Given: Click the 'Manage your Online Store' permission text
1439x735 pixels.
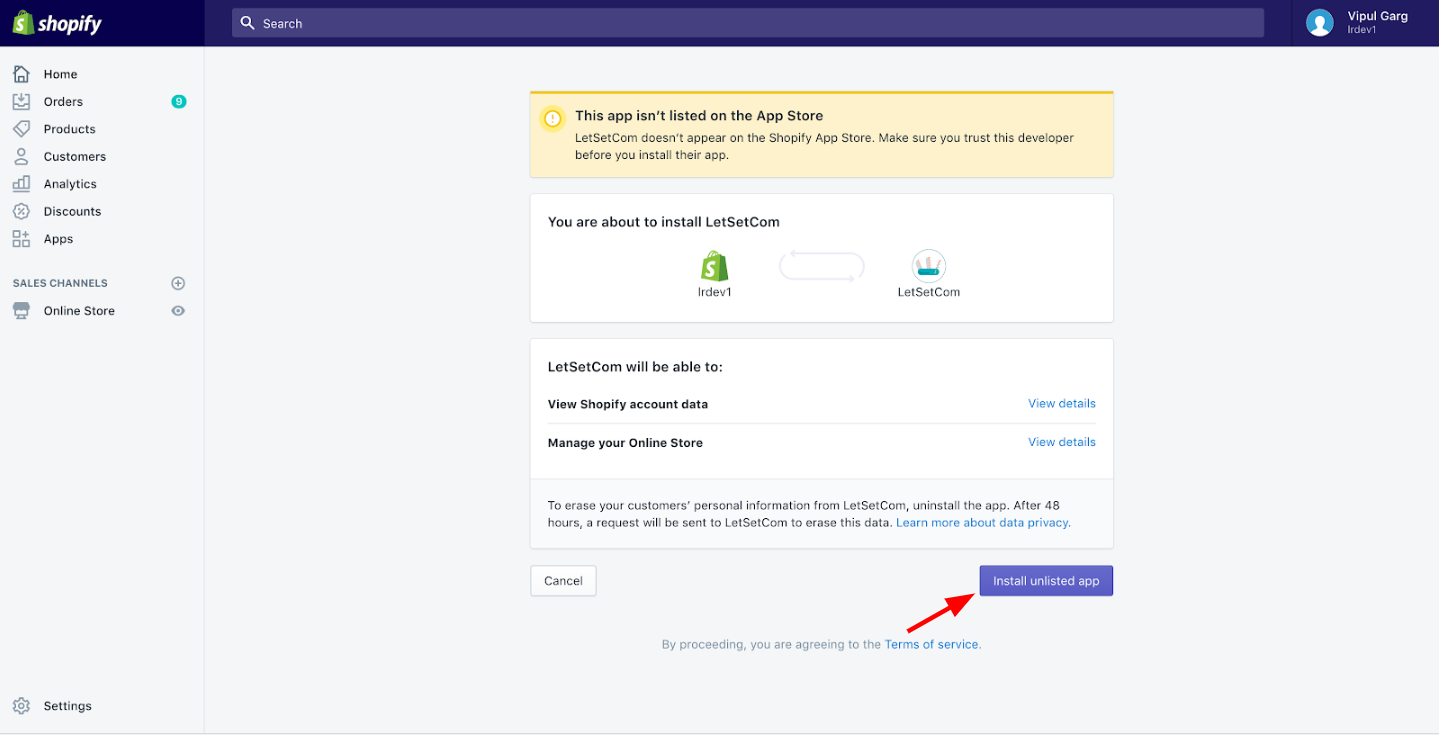Looking at the screenshot, I should [x=625, y=443].
